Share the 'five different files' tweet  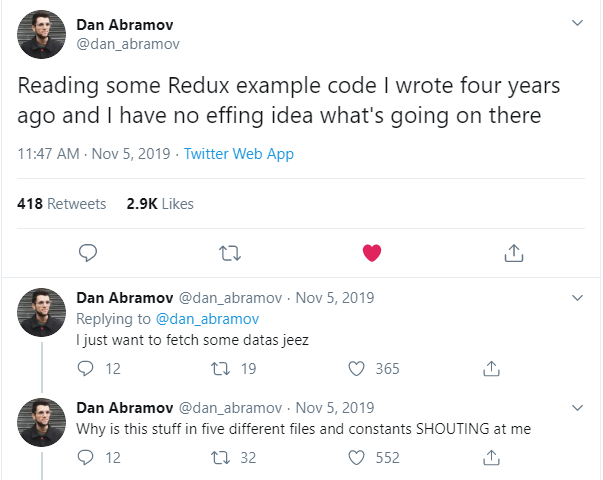491,458
